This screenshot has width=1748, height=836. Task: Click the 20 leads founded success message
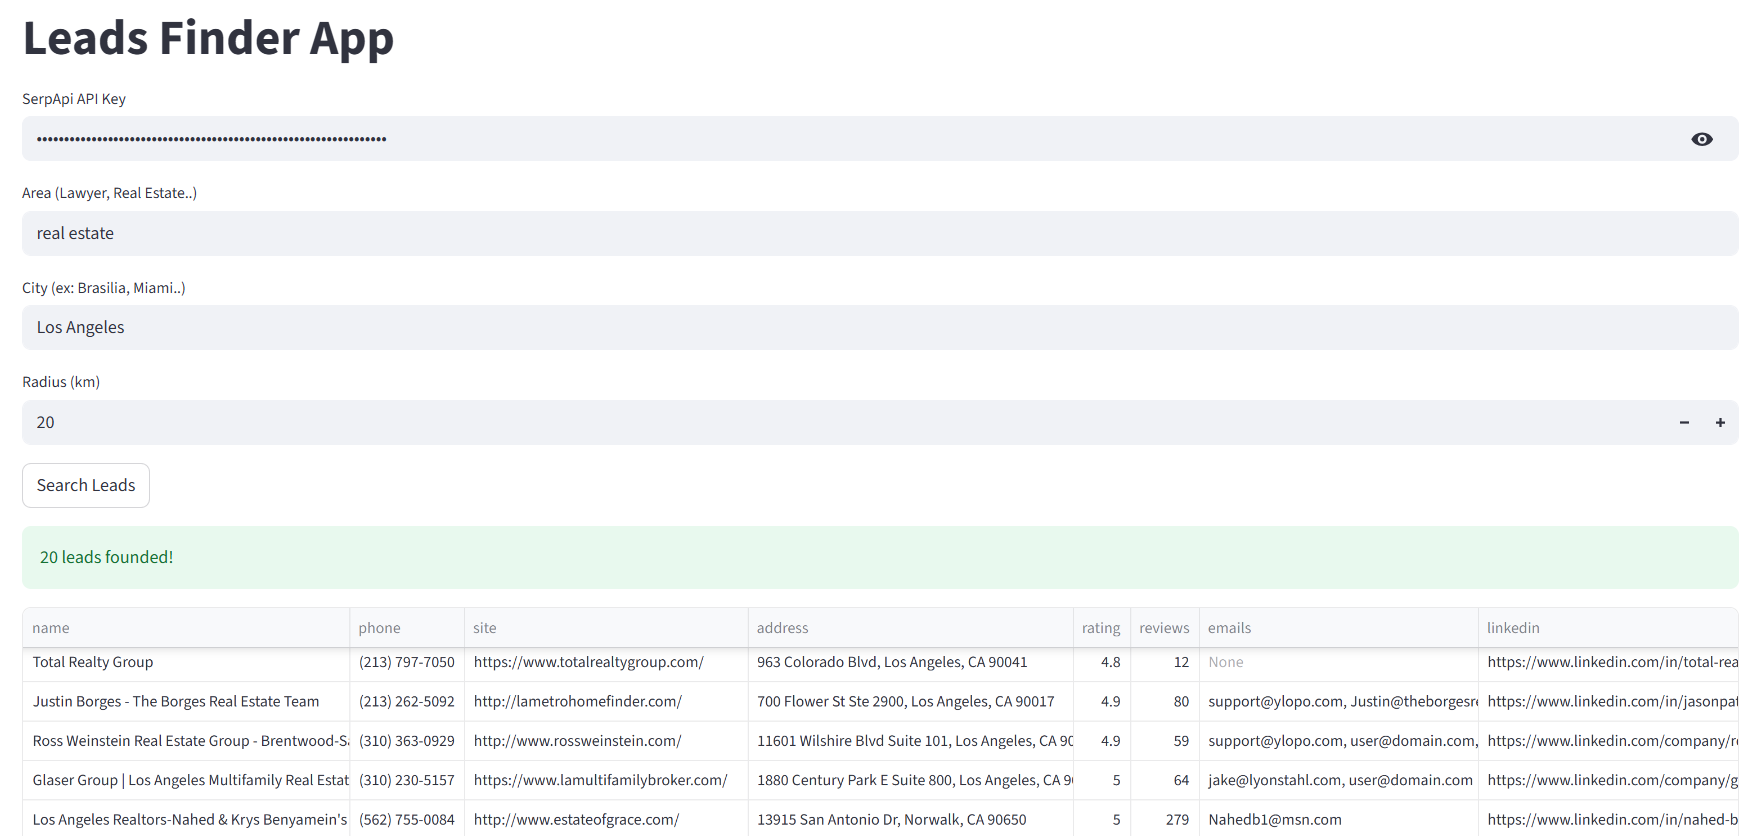(880, 557)
